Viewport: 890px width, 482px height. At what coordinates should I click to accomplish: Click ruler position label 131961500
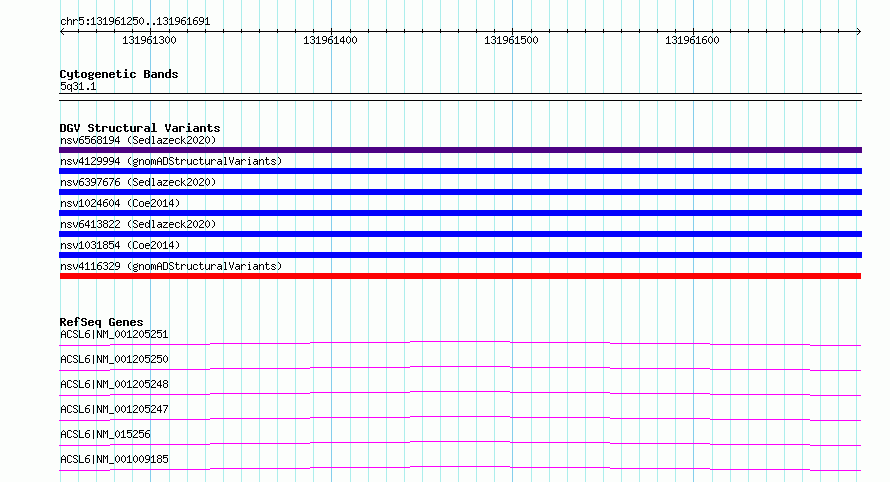point(511,40)
